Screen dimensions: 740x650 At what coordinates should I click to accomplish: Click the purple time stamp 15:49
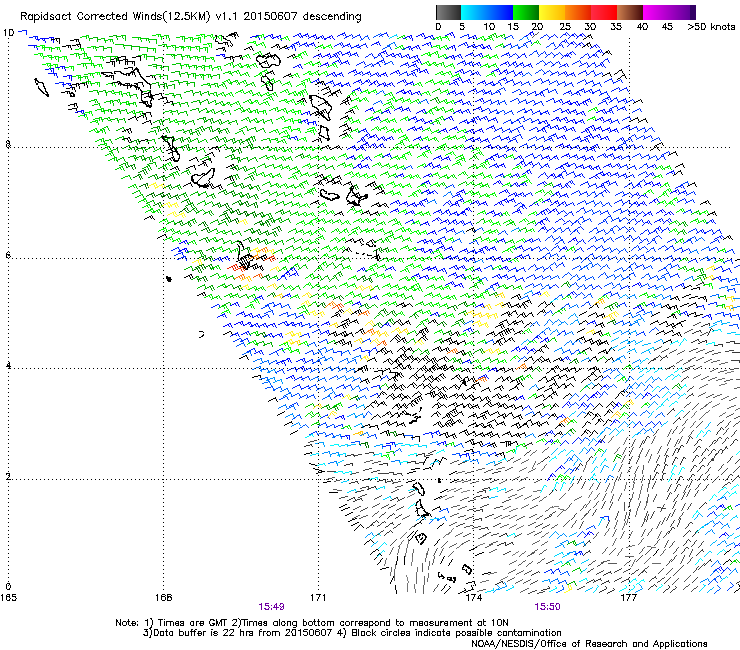[x=271, y=607]
